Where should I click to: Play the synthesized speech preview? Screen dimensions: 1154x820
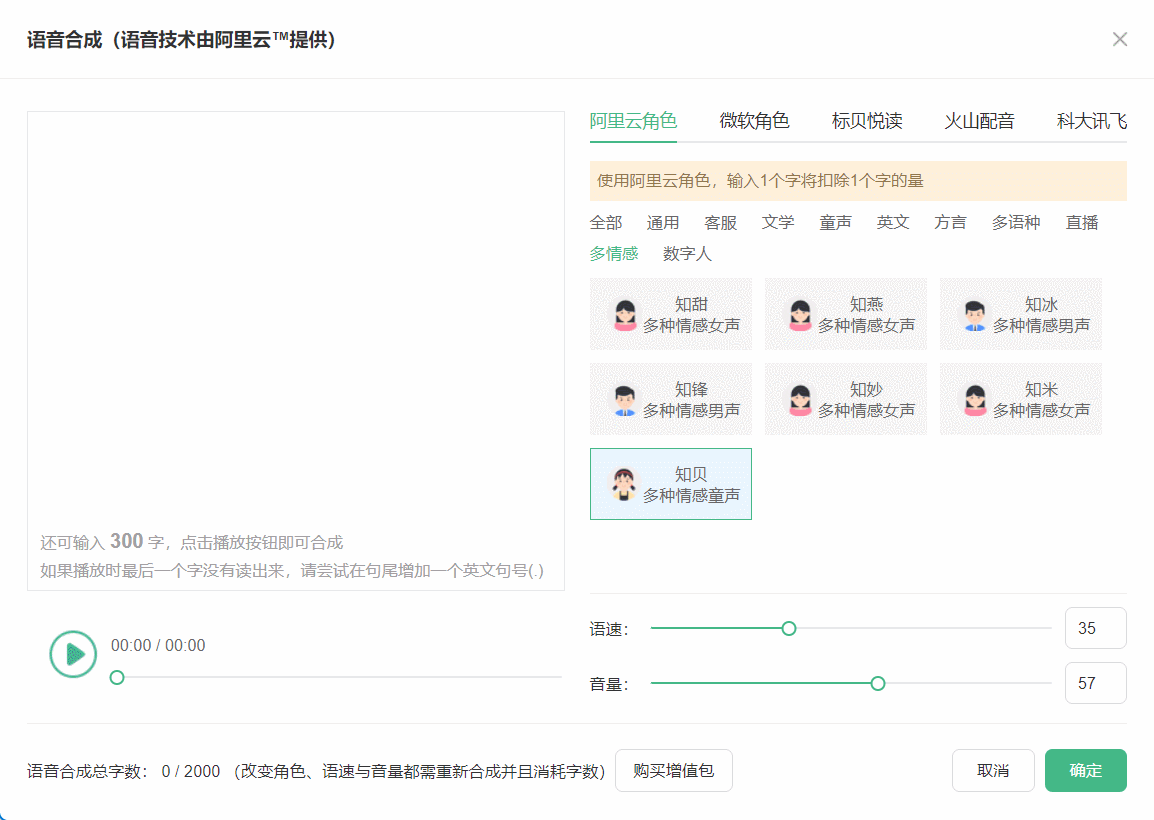point(73,654)
